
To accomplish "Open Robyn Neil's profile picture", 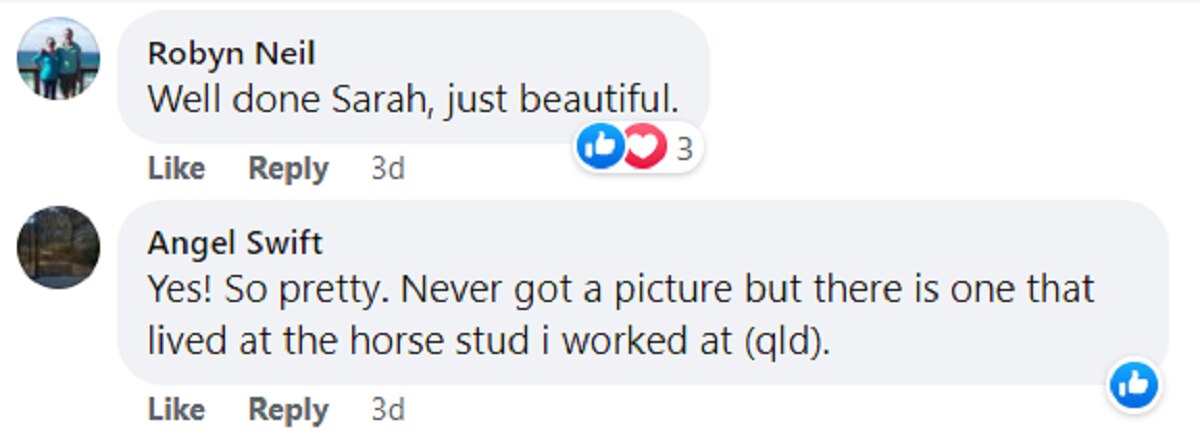I will pos(58,58).
